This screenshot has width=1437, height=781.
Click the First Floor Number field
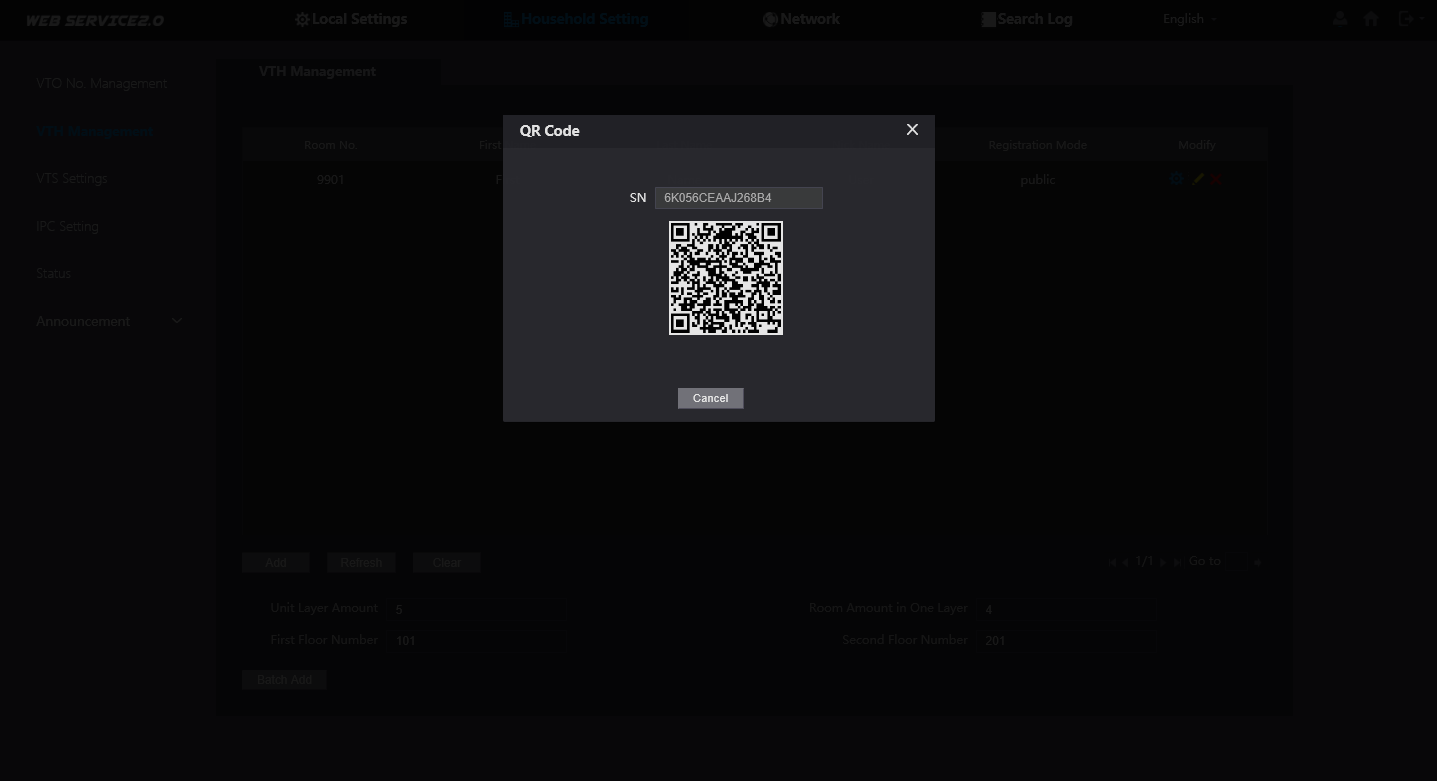(x=478, y=640)
